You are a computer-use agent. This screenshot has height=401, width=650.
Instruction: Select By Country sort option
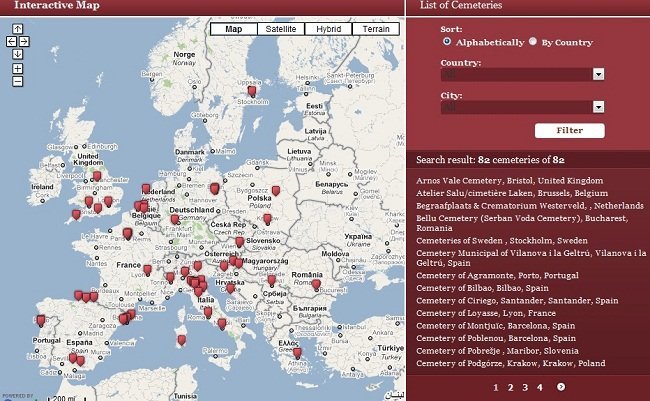point(533,41)
